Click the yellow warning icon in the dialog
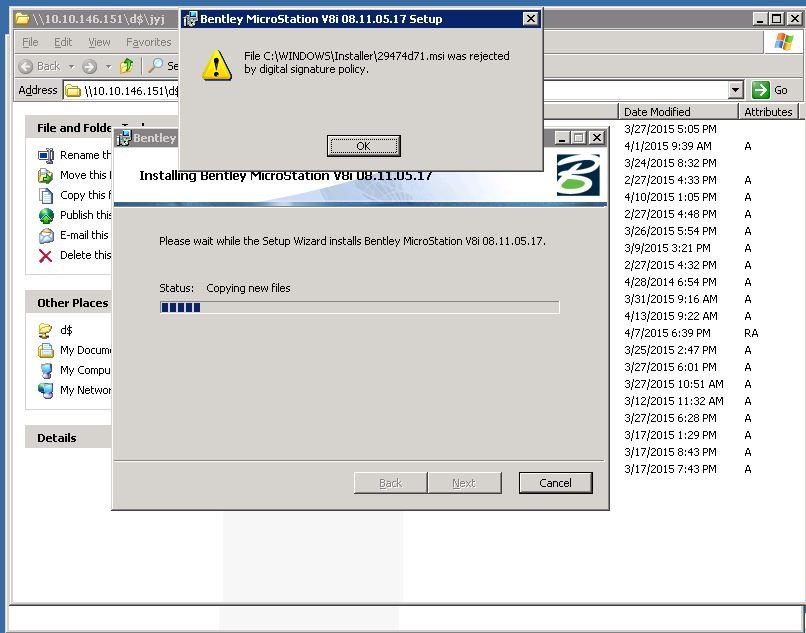The width and height of the screenshot is (806, 633). [216, 65]
